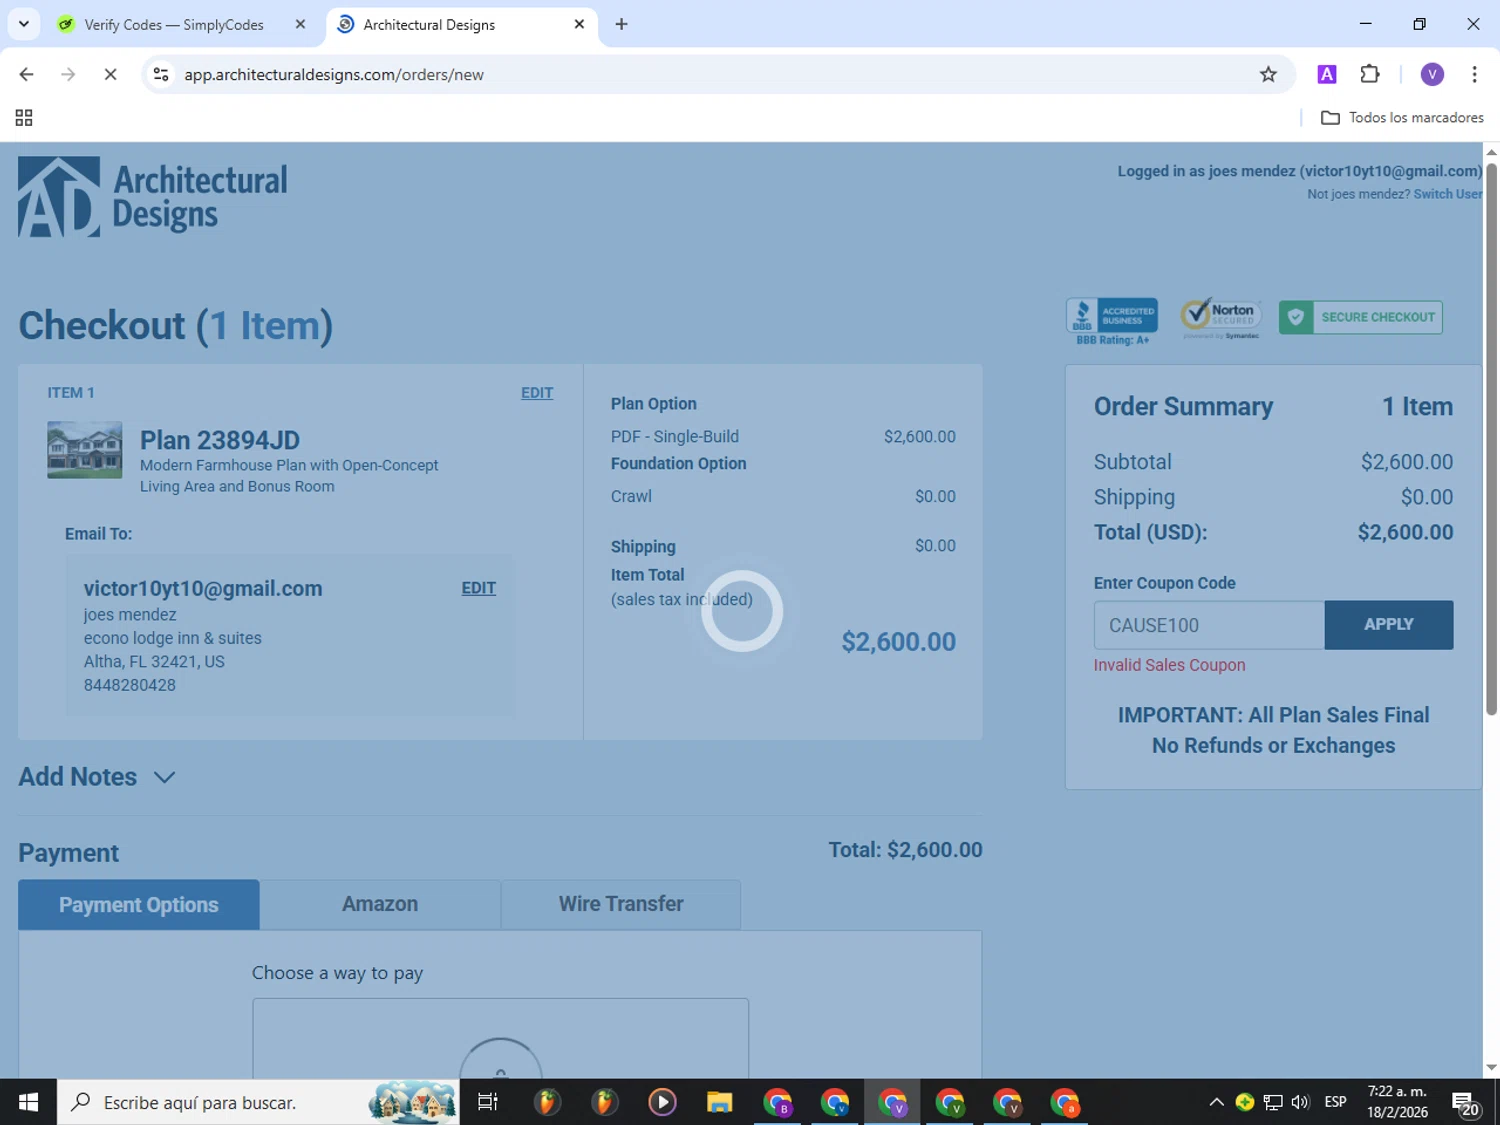Image resolution: width=1500 pixels, height=1125 pixels.
Task: Go back using browser back arrow
Action: click(27, 74)
